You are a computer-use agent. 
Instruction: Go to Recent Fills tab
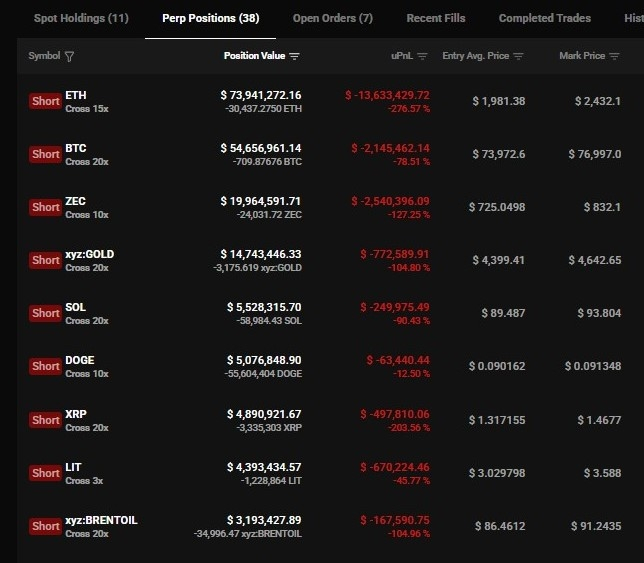[x=436, y=18]
